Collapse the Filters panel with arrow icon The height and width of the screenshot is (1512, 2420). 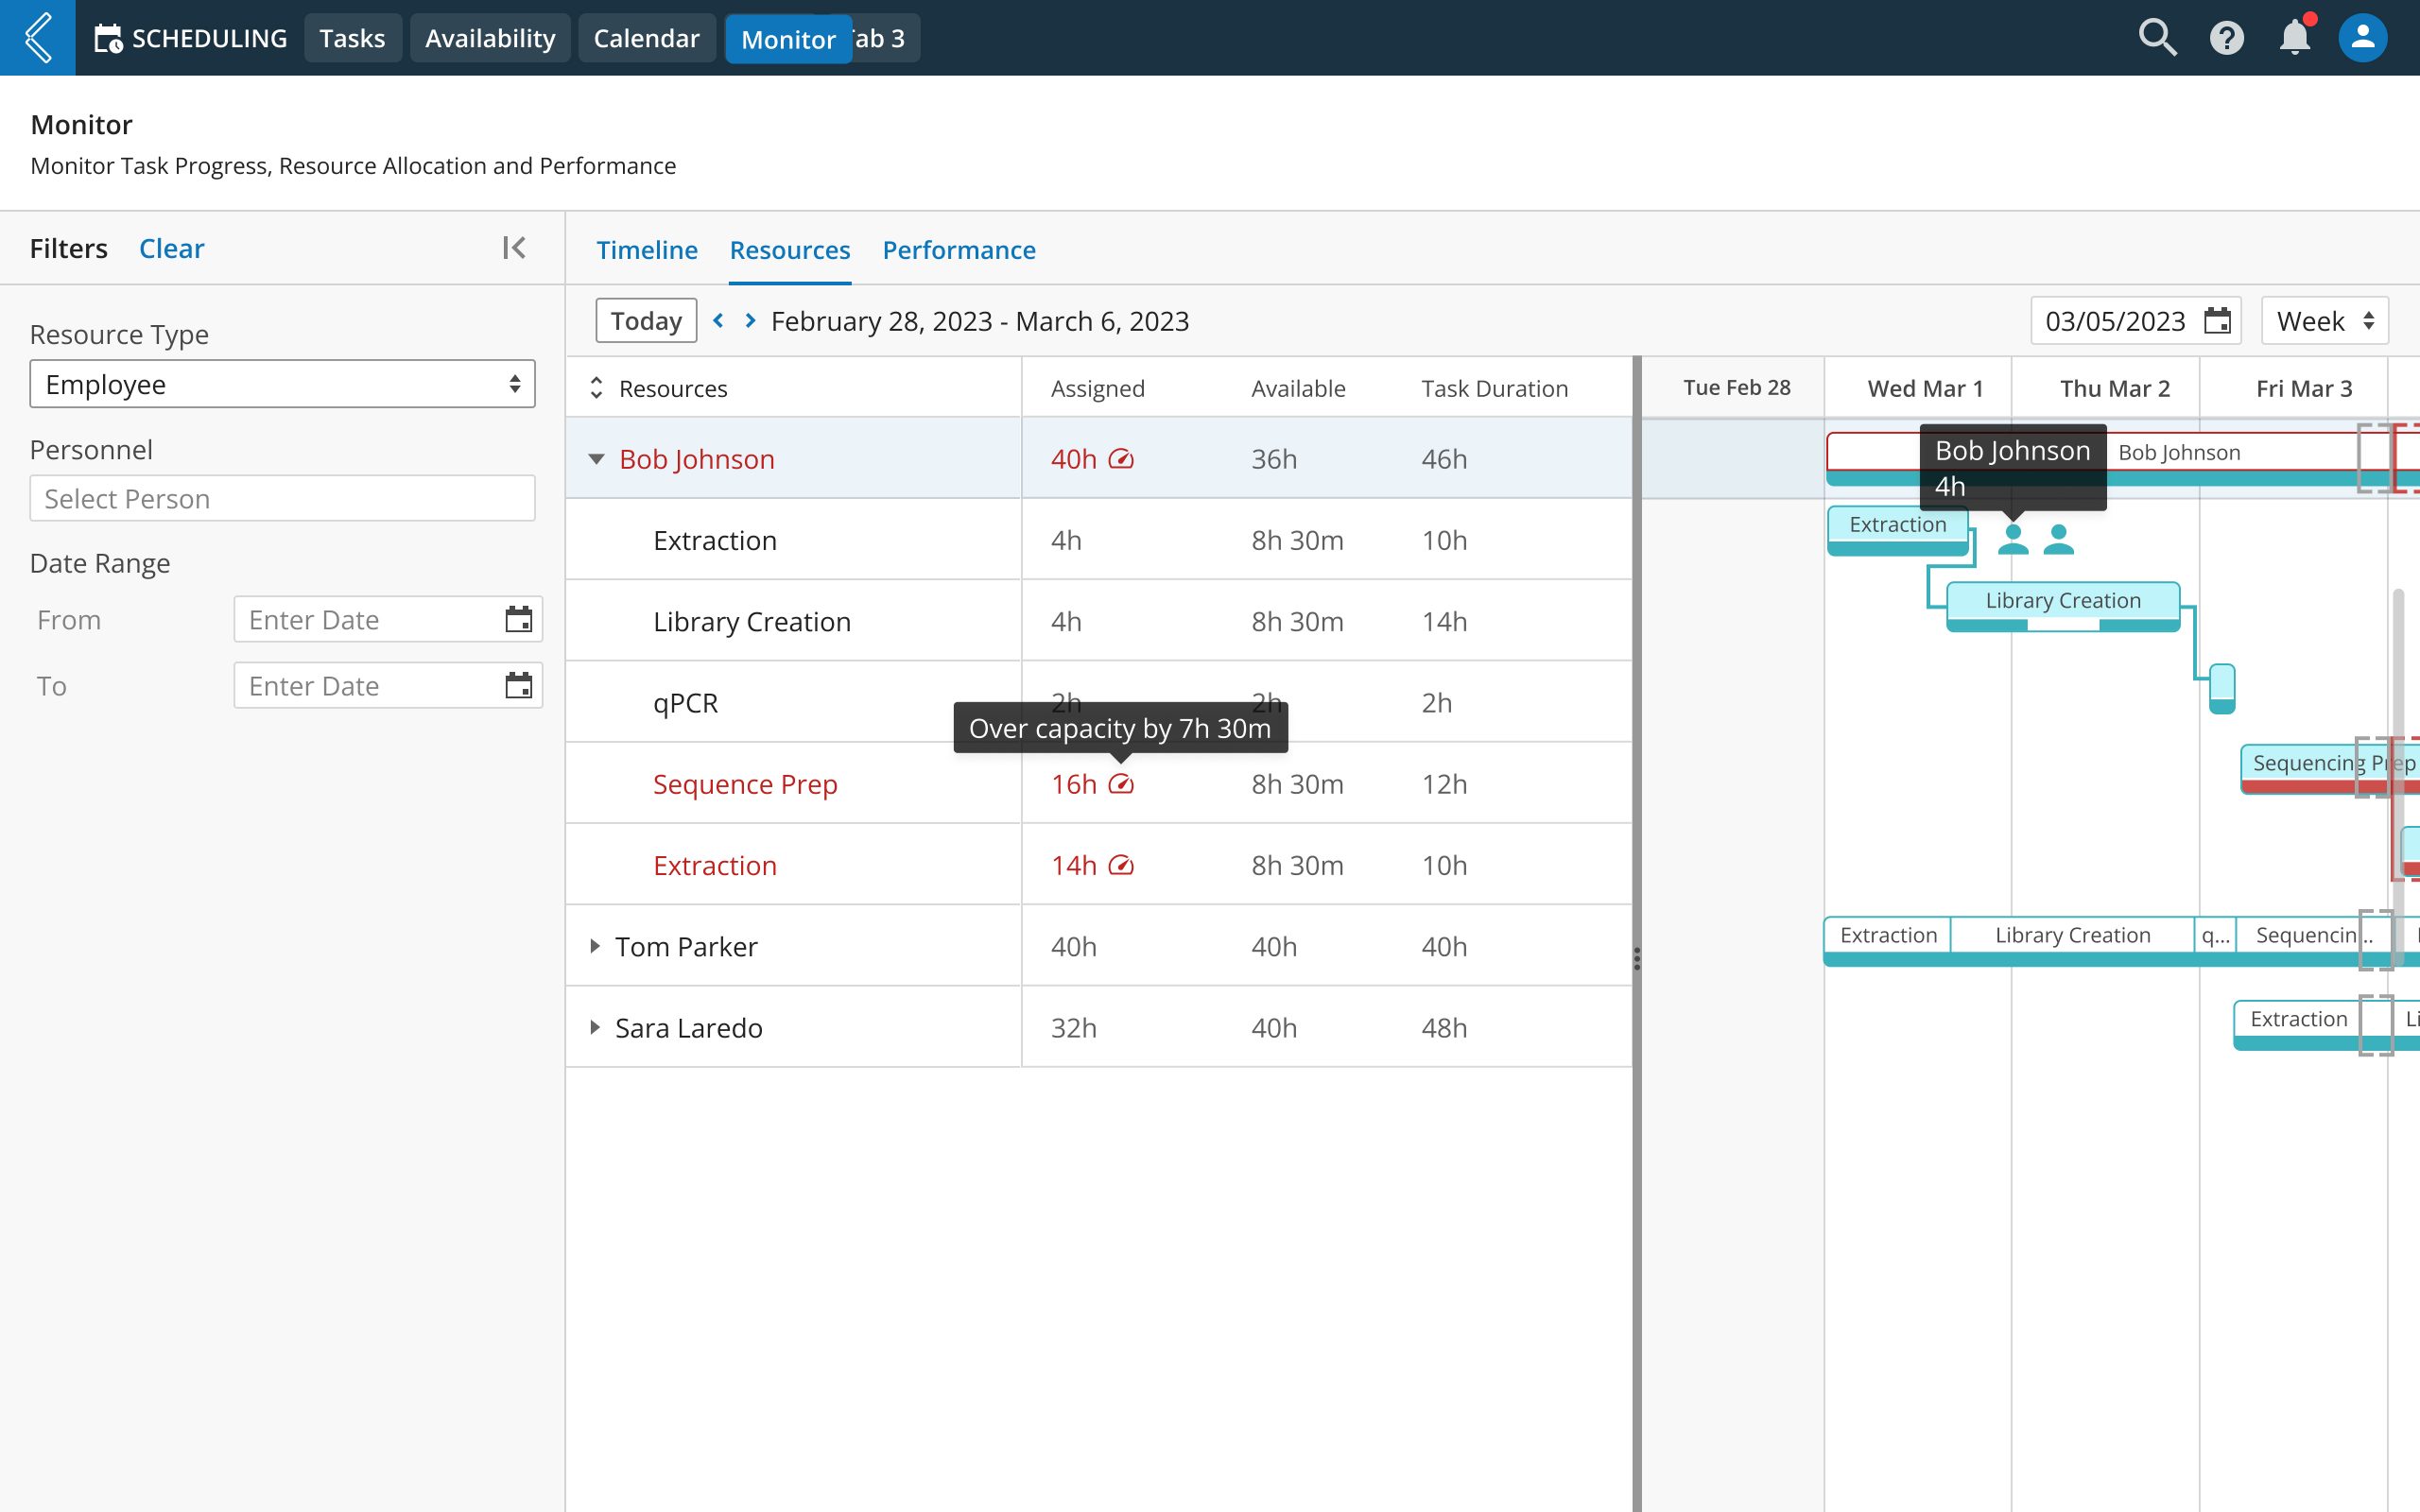tap(514, 248)
